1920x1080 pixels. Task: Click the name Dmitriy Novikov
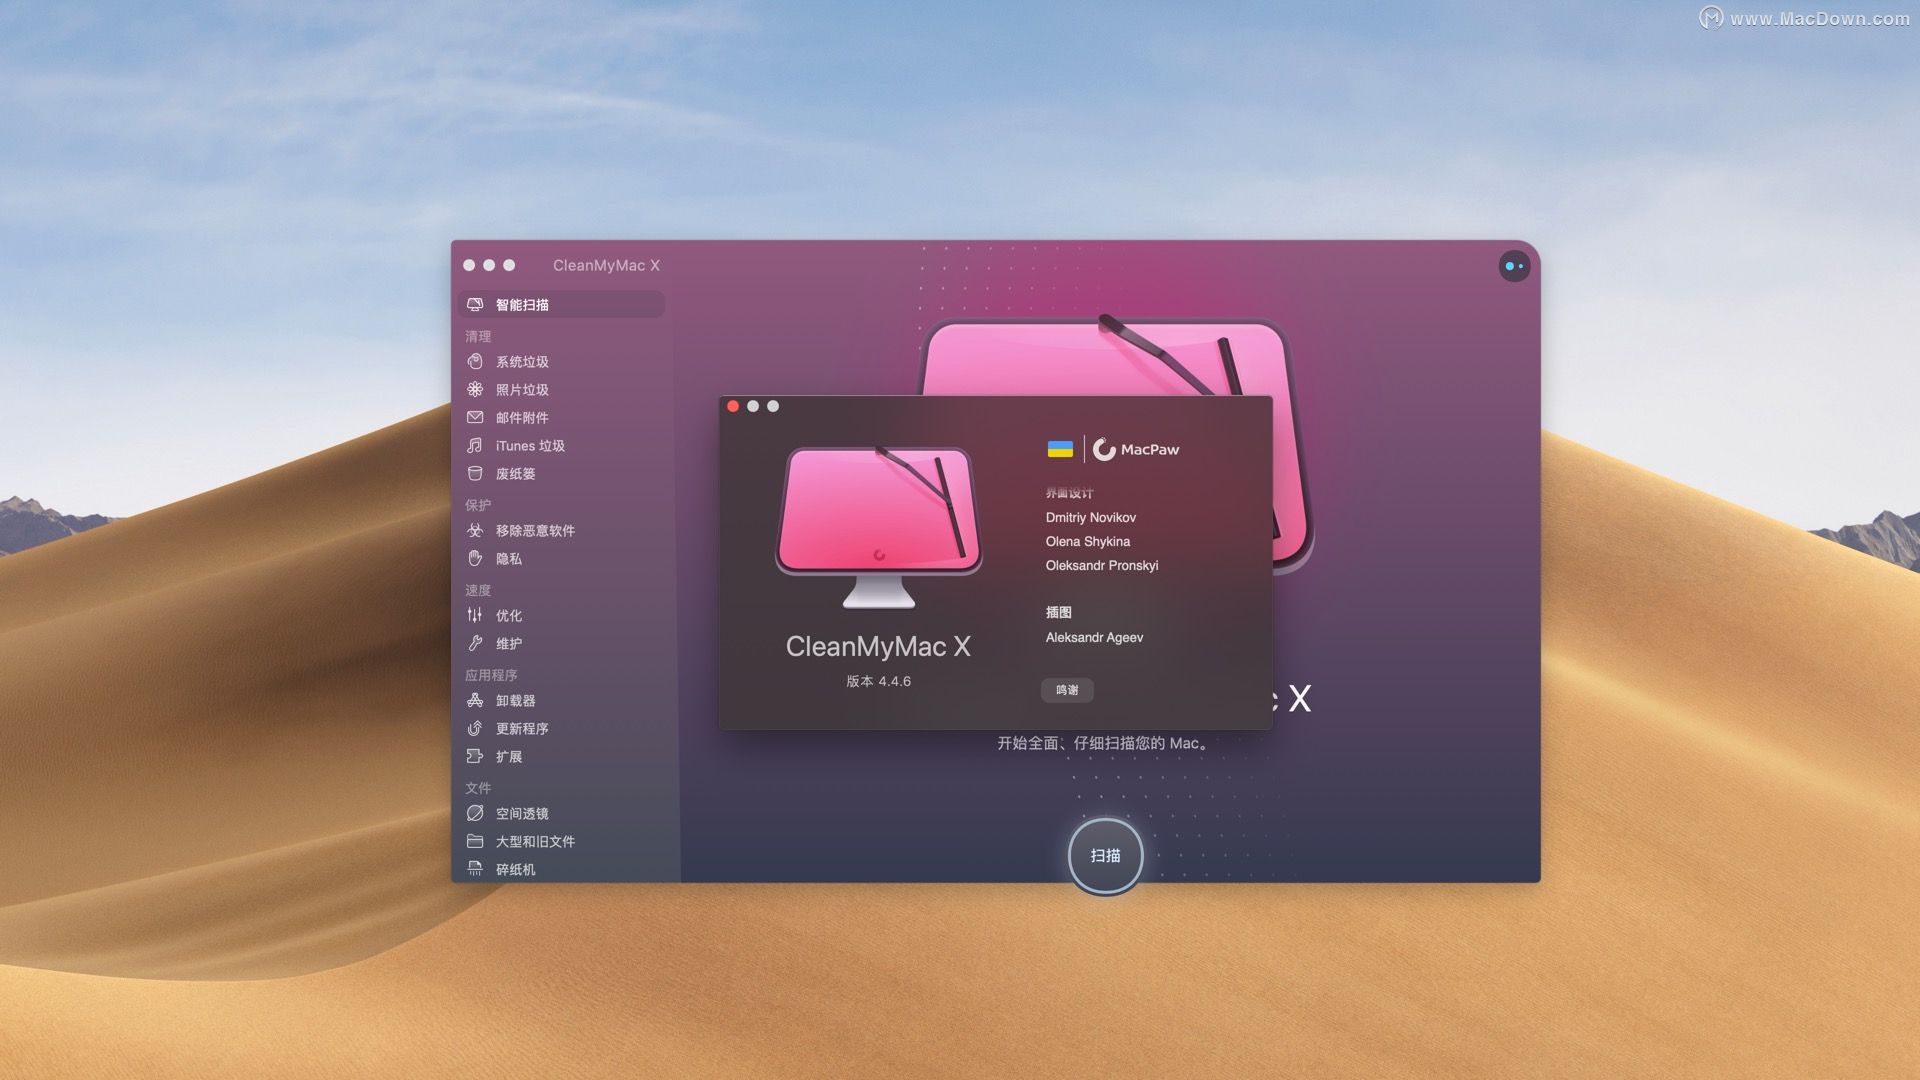coord(1091,517)
